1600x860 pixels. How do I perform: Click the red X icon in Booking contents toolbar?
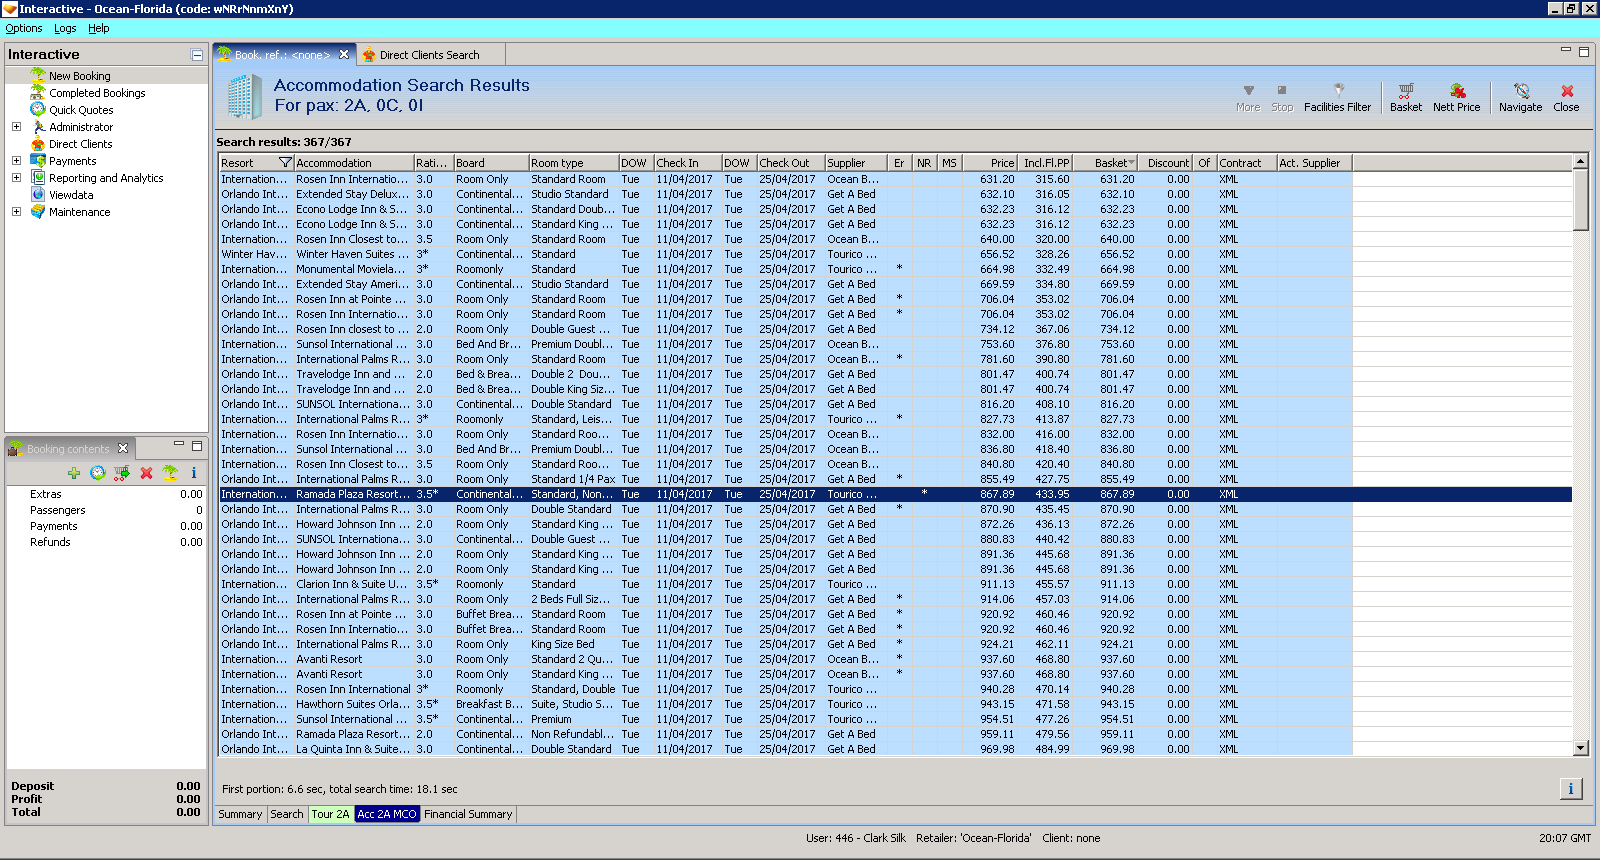click(146, 473)
